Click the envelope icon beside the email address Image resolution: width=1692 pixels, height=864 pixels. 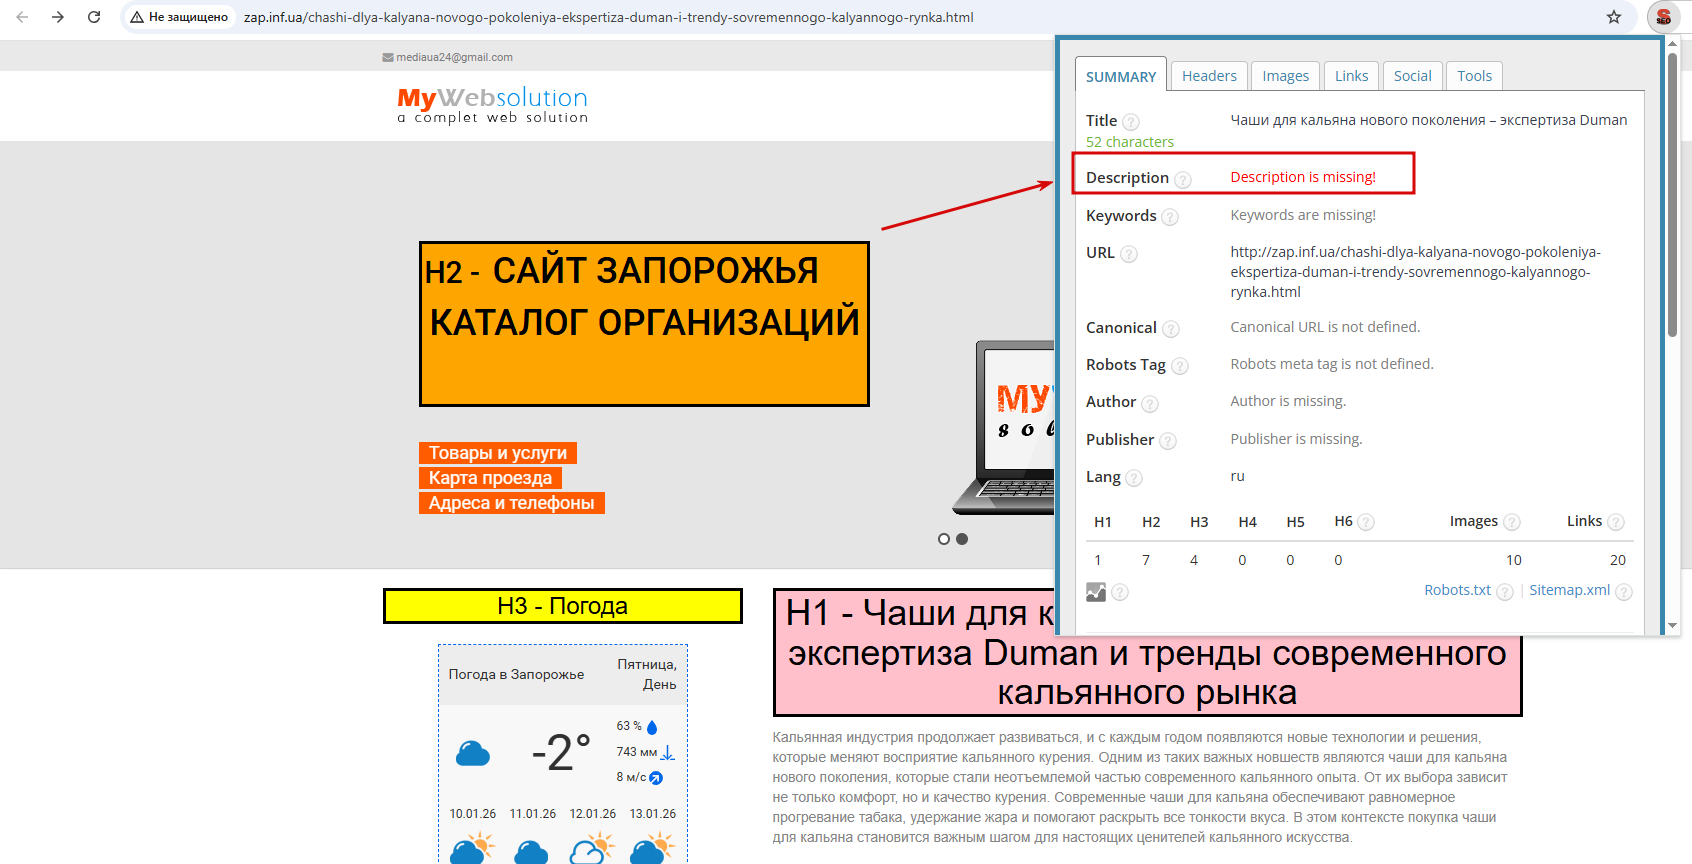pos(388,58)
